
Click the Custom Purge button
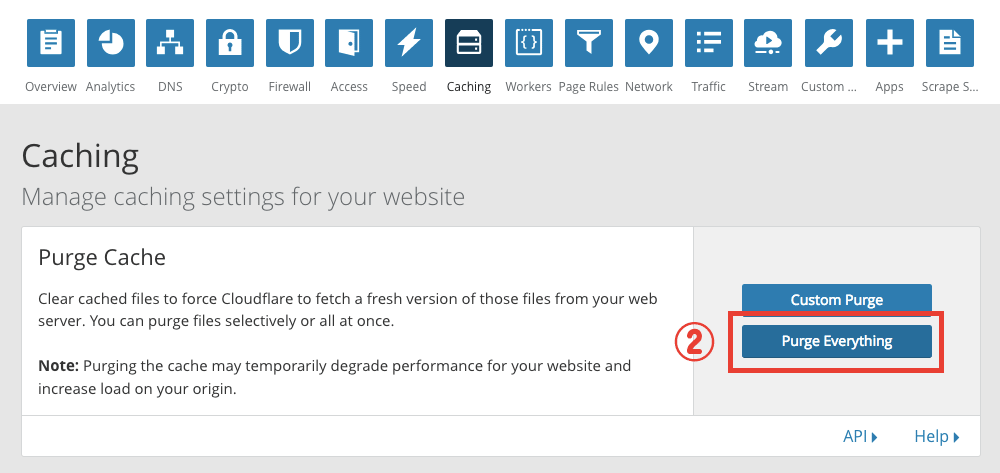(x=837, y=300)
